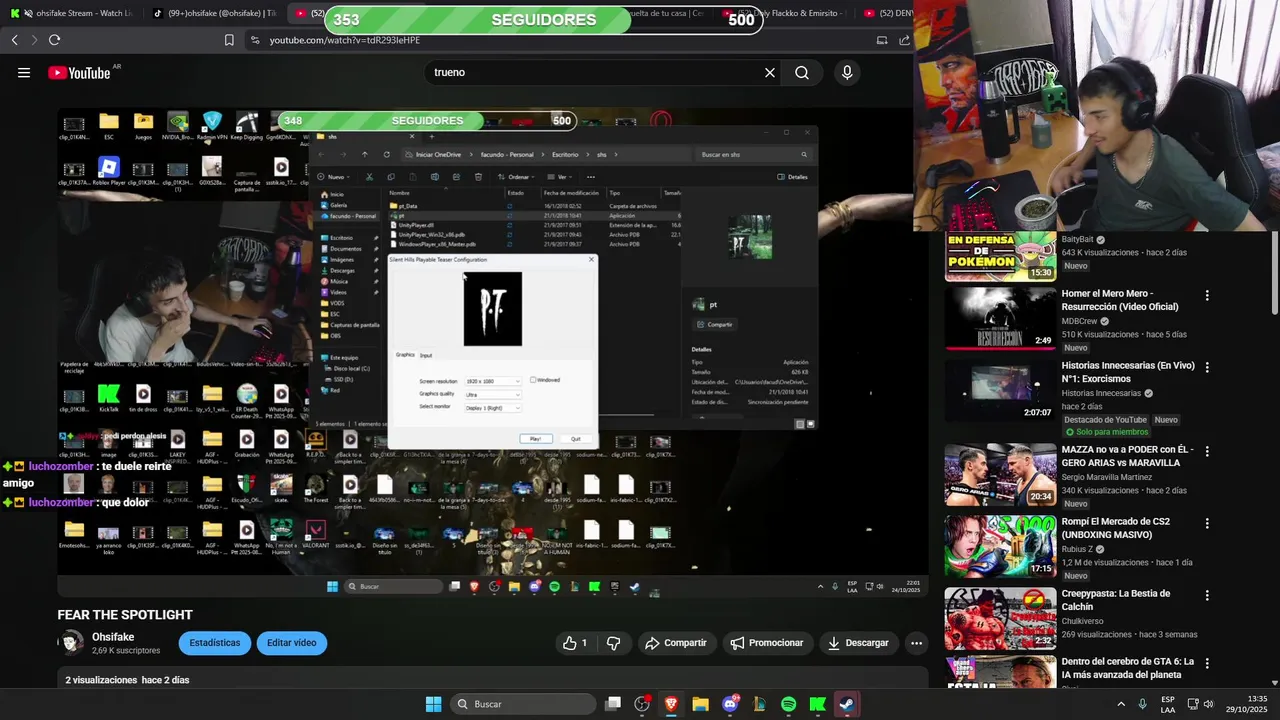Clear the 'trueno' search text
1280x720 pixels.
point(770,72)
